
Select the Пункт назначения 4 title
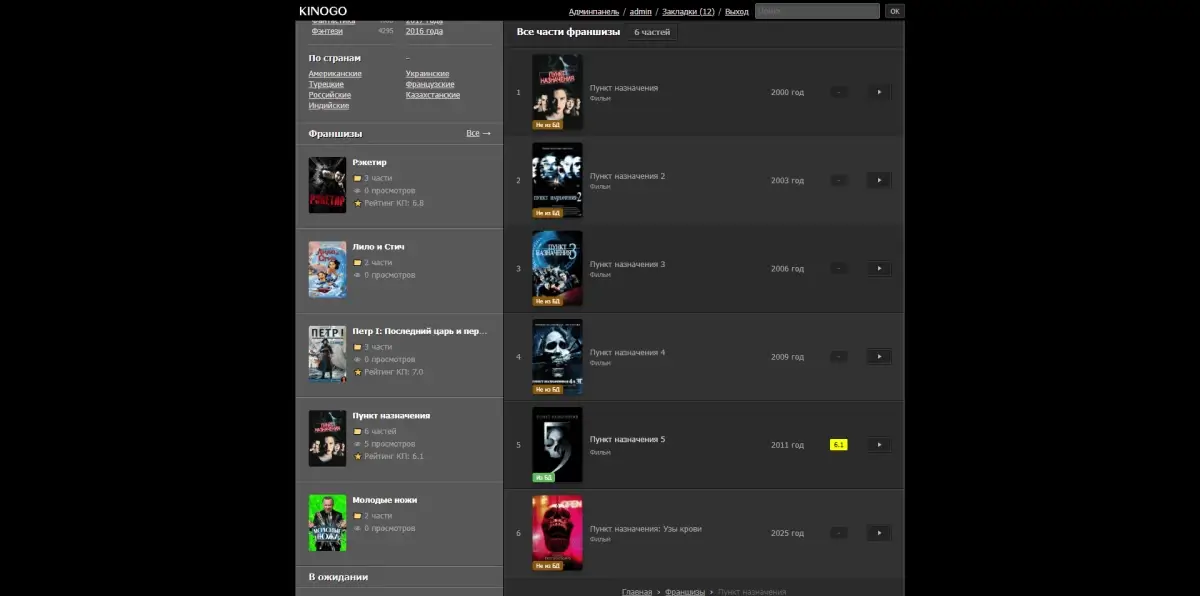[627, 352]
